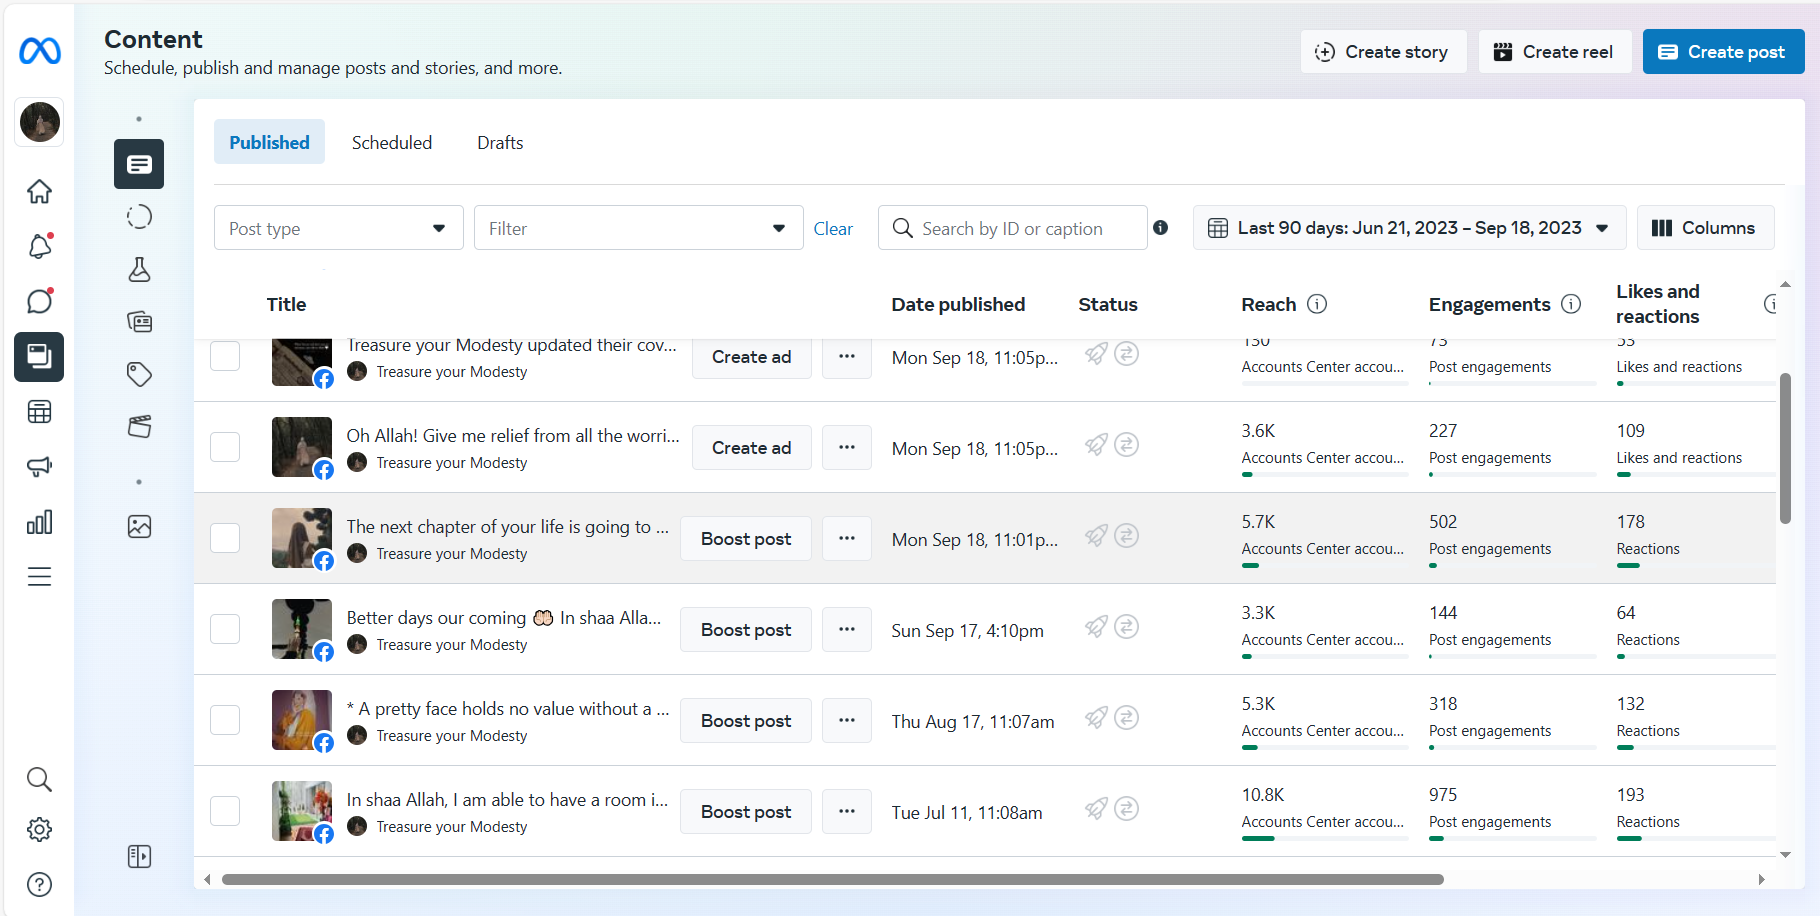Open the A/B tests flask icon
This screenshot has width=1820, height=916.
[x=139, y=269]
